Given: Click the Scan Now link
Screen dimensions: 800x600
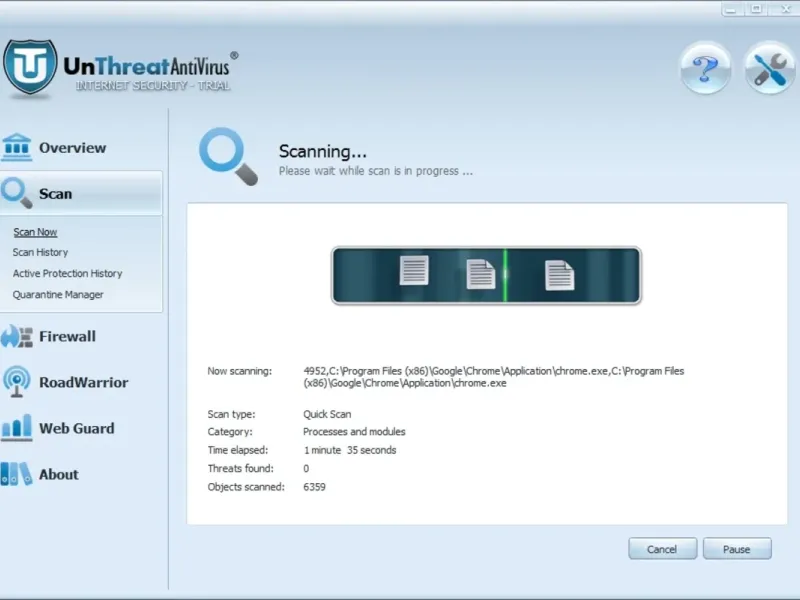Looking at the screenshot, I should coord(35,232).
